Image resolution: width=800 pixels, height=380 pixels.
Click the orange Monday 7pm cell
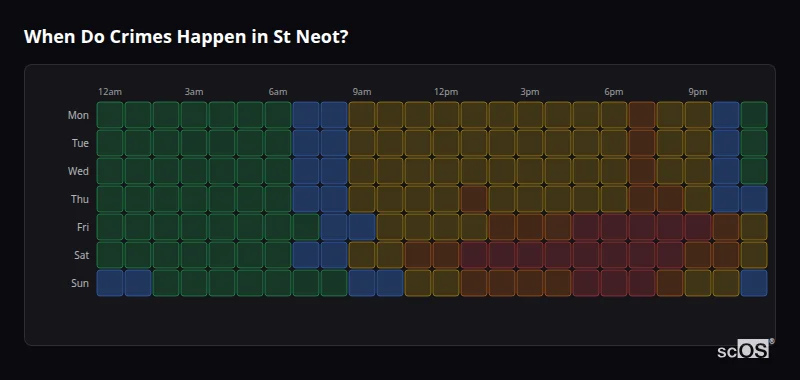pyautogui.click(x=642, y=115)
